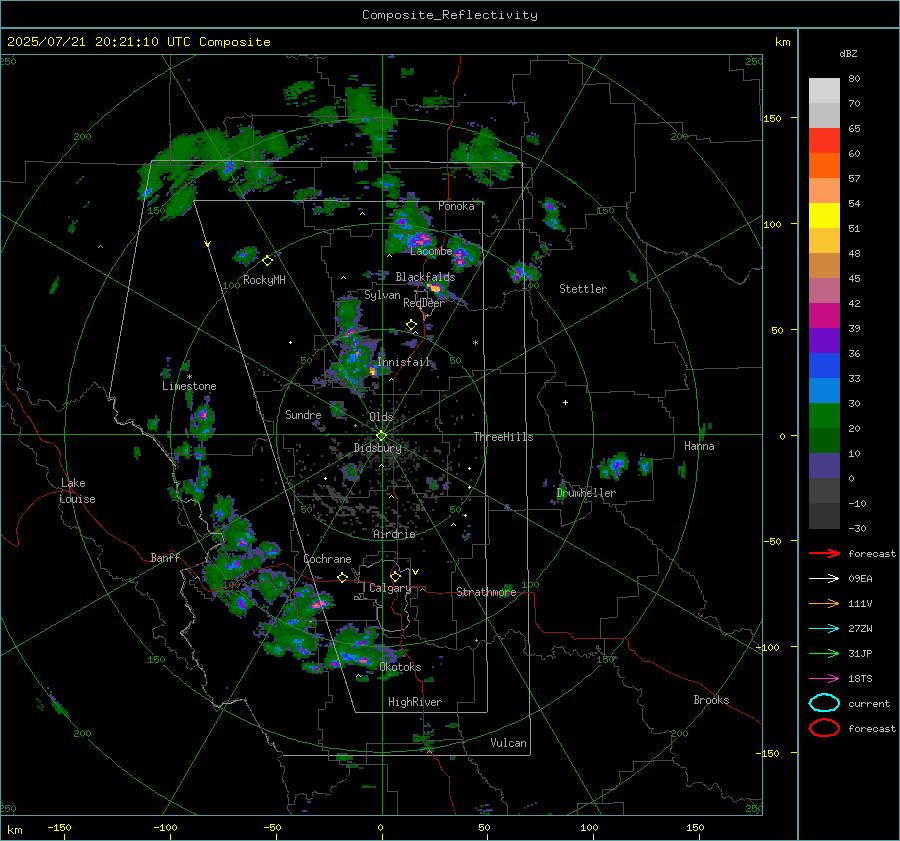Image resolution: width=900 pixels, height=841 pixels.
Task: Select the RedDeer city label
Action: click(x=424, y=303)
